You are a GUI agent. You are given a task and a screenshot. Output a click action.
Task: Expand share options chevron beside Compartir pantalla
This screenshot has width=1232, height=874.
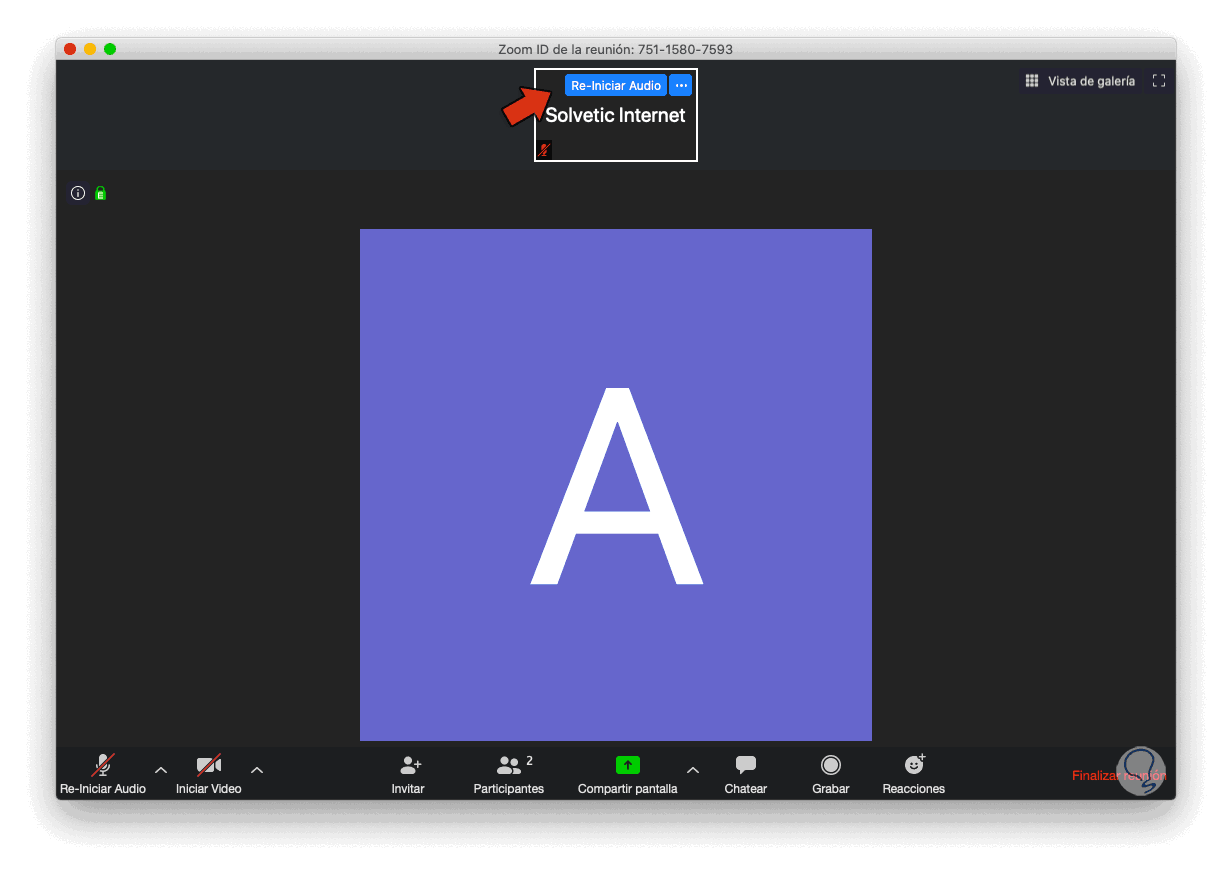coord(693,770)
